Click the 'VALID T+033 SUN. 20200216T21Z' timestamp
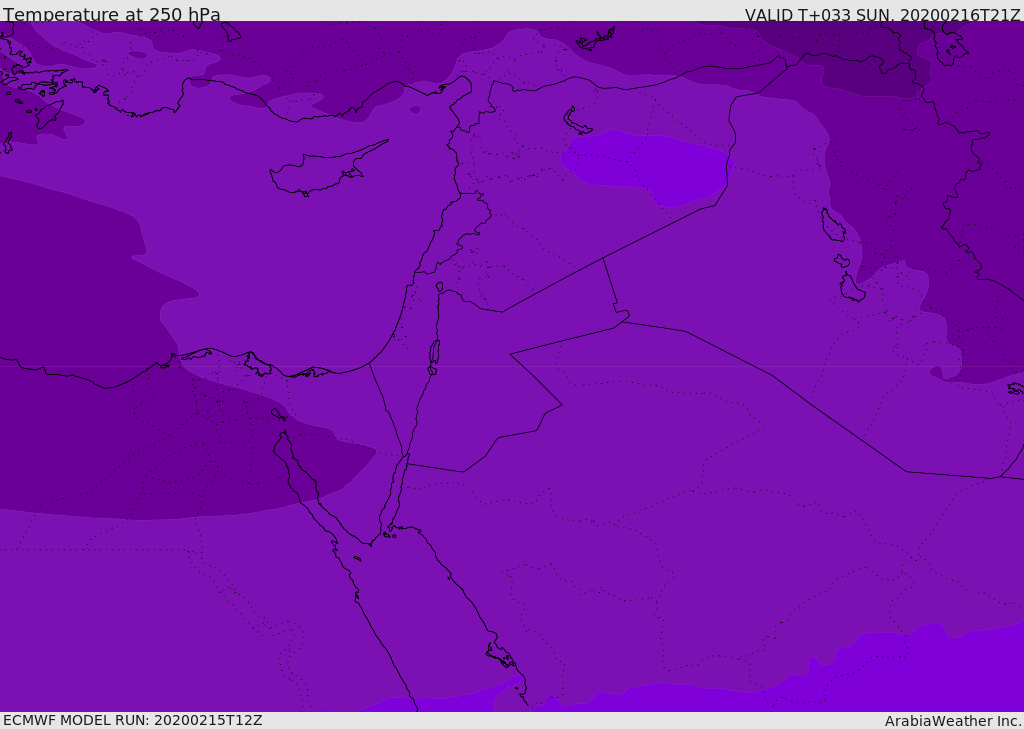1024x729 pixels. click(x=882, y=14)
